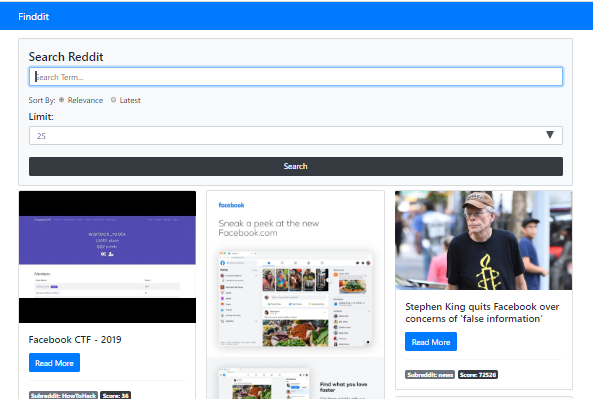Screen dimensions: 593x399
Task: Select the Latest sort option
Action: pos(113,100)
